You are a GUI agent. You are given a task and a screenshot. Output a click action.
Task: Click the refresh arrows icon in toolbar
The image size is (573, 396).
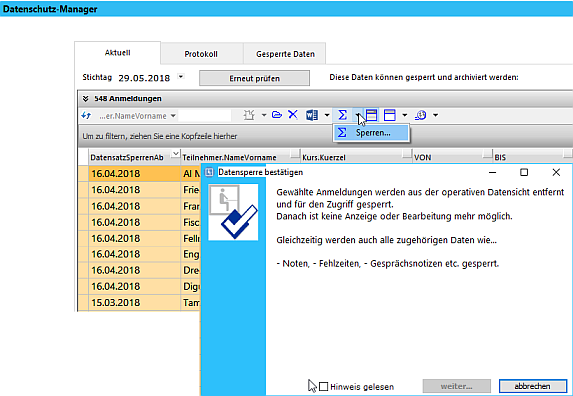(x=86, y=115)
